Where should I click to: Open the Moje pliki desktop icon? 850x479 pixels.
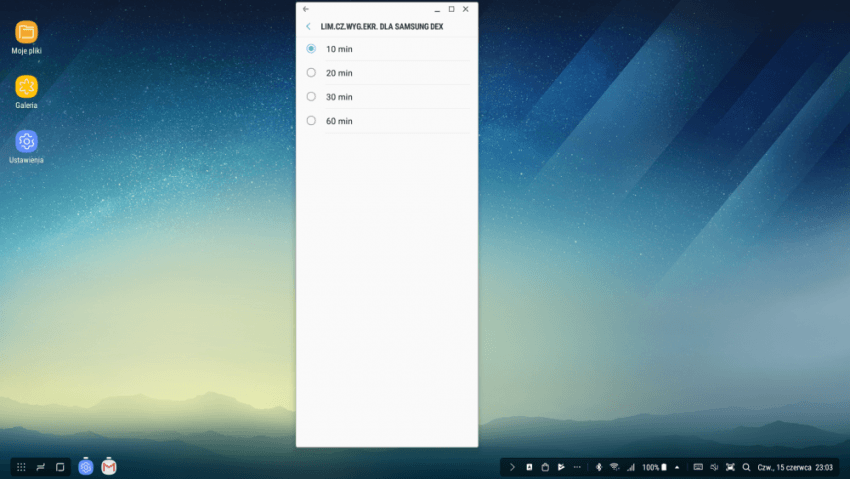[x=27, y=32]
